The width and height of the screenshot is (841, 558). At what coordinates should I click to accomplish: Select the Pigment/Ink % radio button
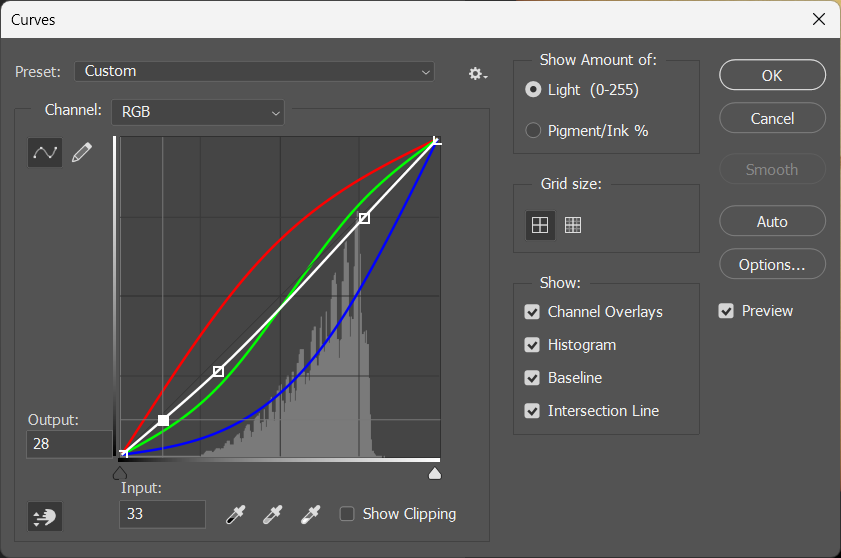pos(533,131)
